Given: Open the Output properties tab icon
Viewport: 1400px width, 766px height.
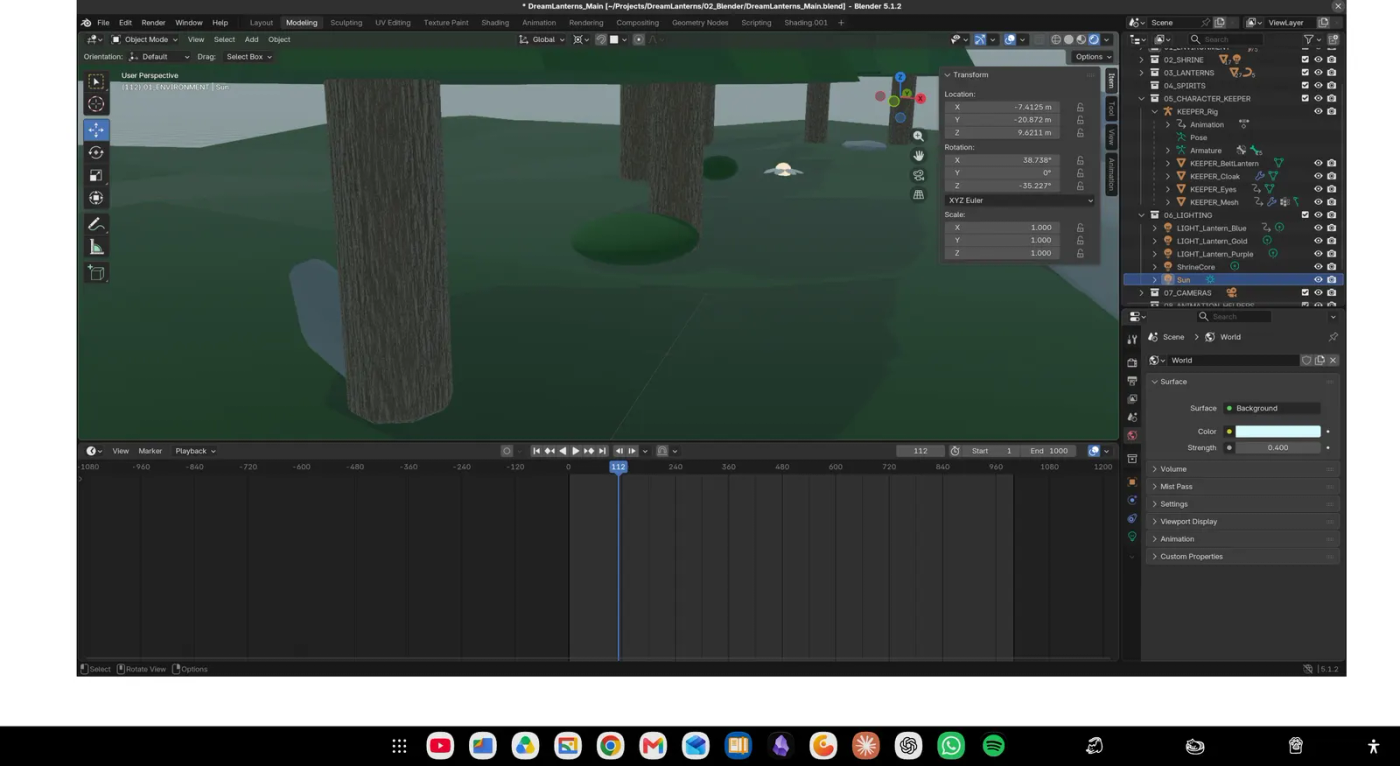Looking at the screenshot, I should click(x=1132, y=381).
